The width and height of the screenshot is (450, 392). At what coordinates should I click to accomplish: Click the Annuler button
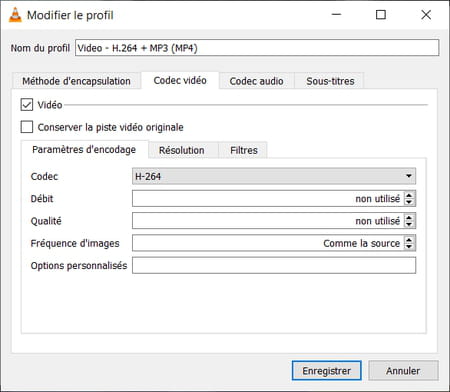tap(403, 371)
